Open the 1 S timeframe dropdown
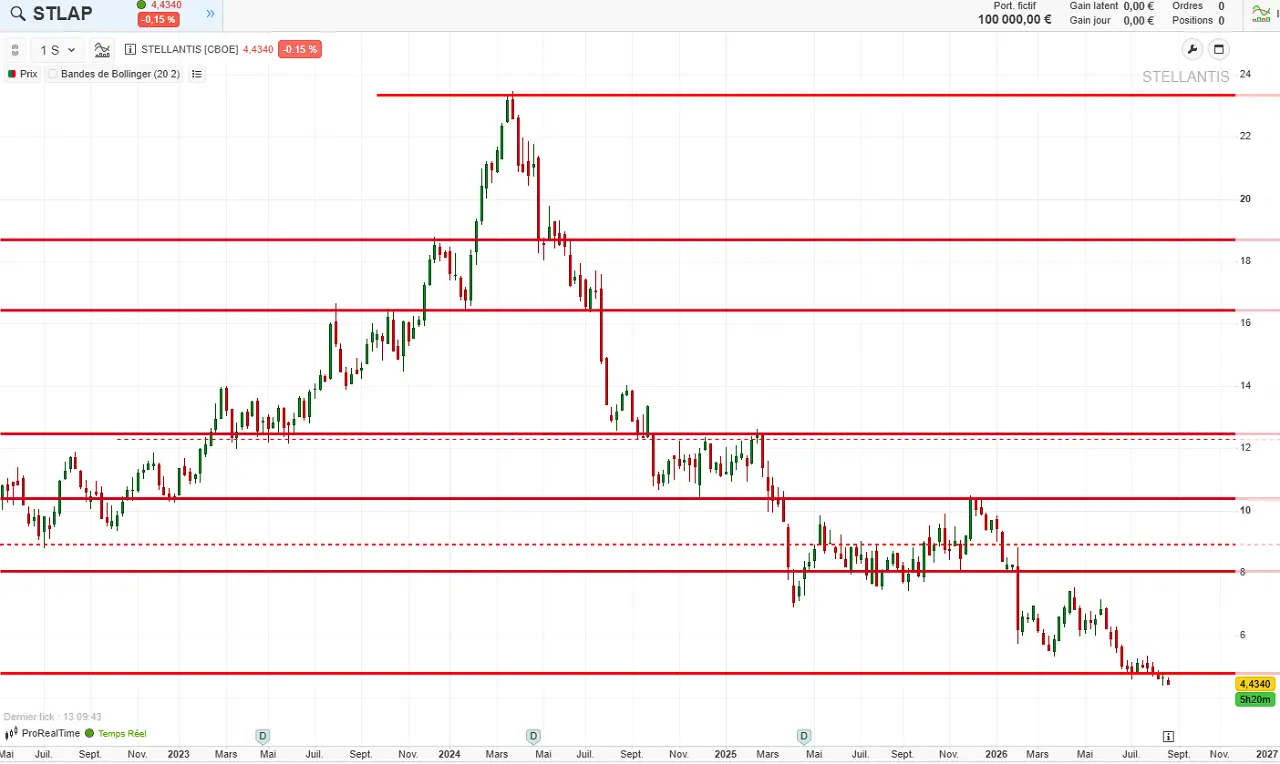 (x=58, y=50)
